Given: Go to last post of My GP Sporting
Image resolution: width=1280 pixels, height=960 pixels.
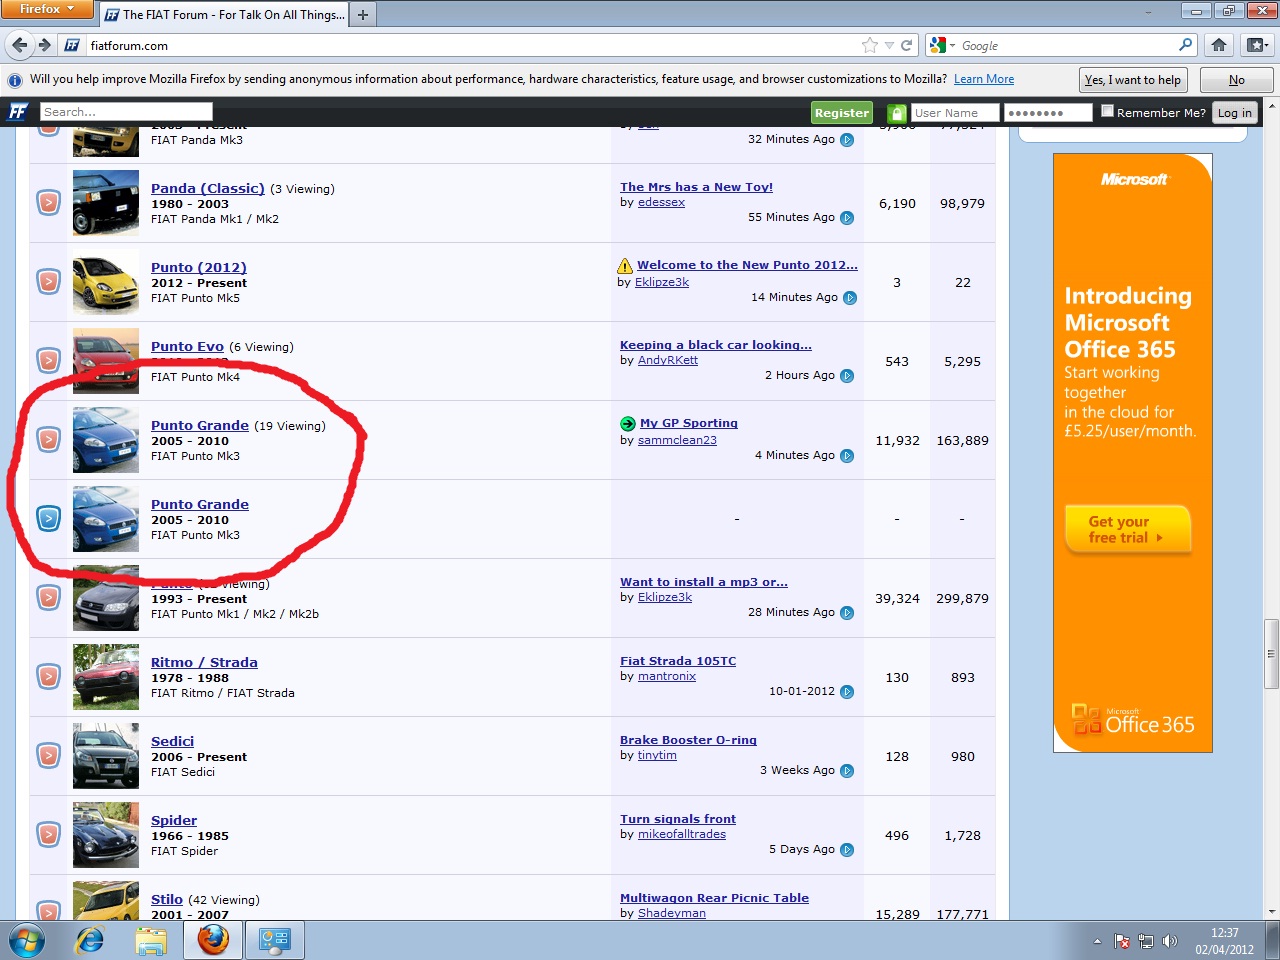Looking at the screenshot, I should tap(847, 456).
